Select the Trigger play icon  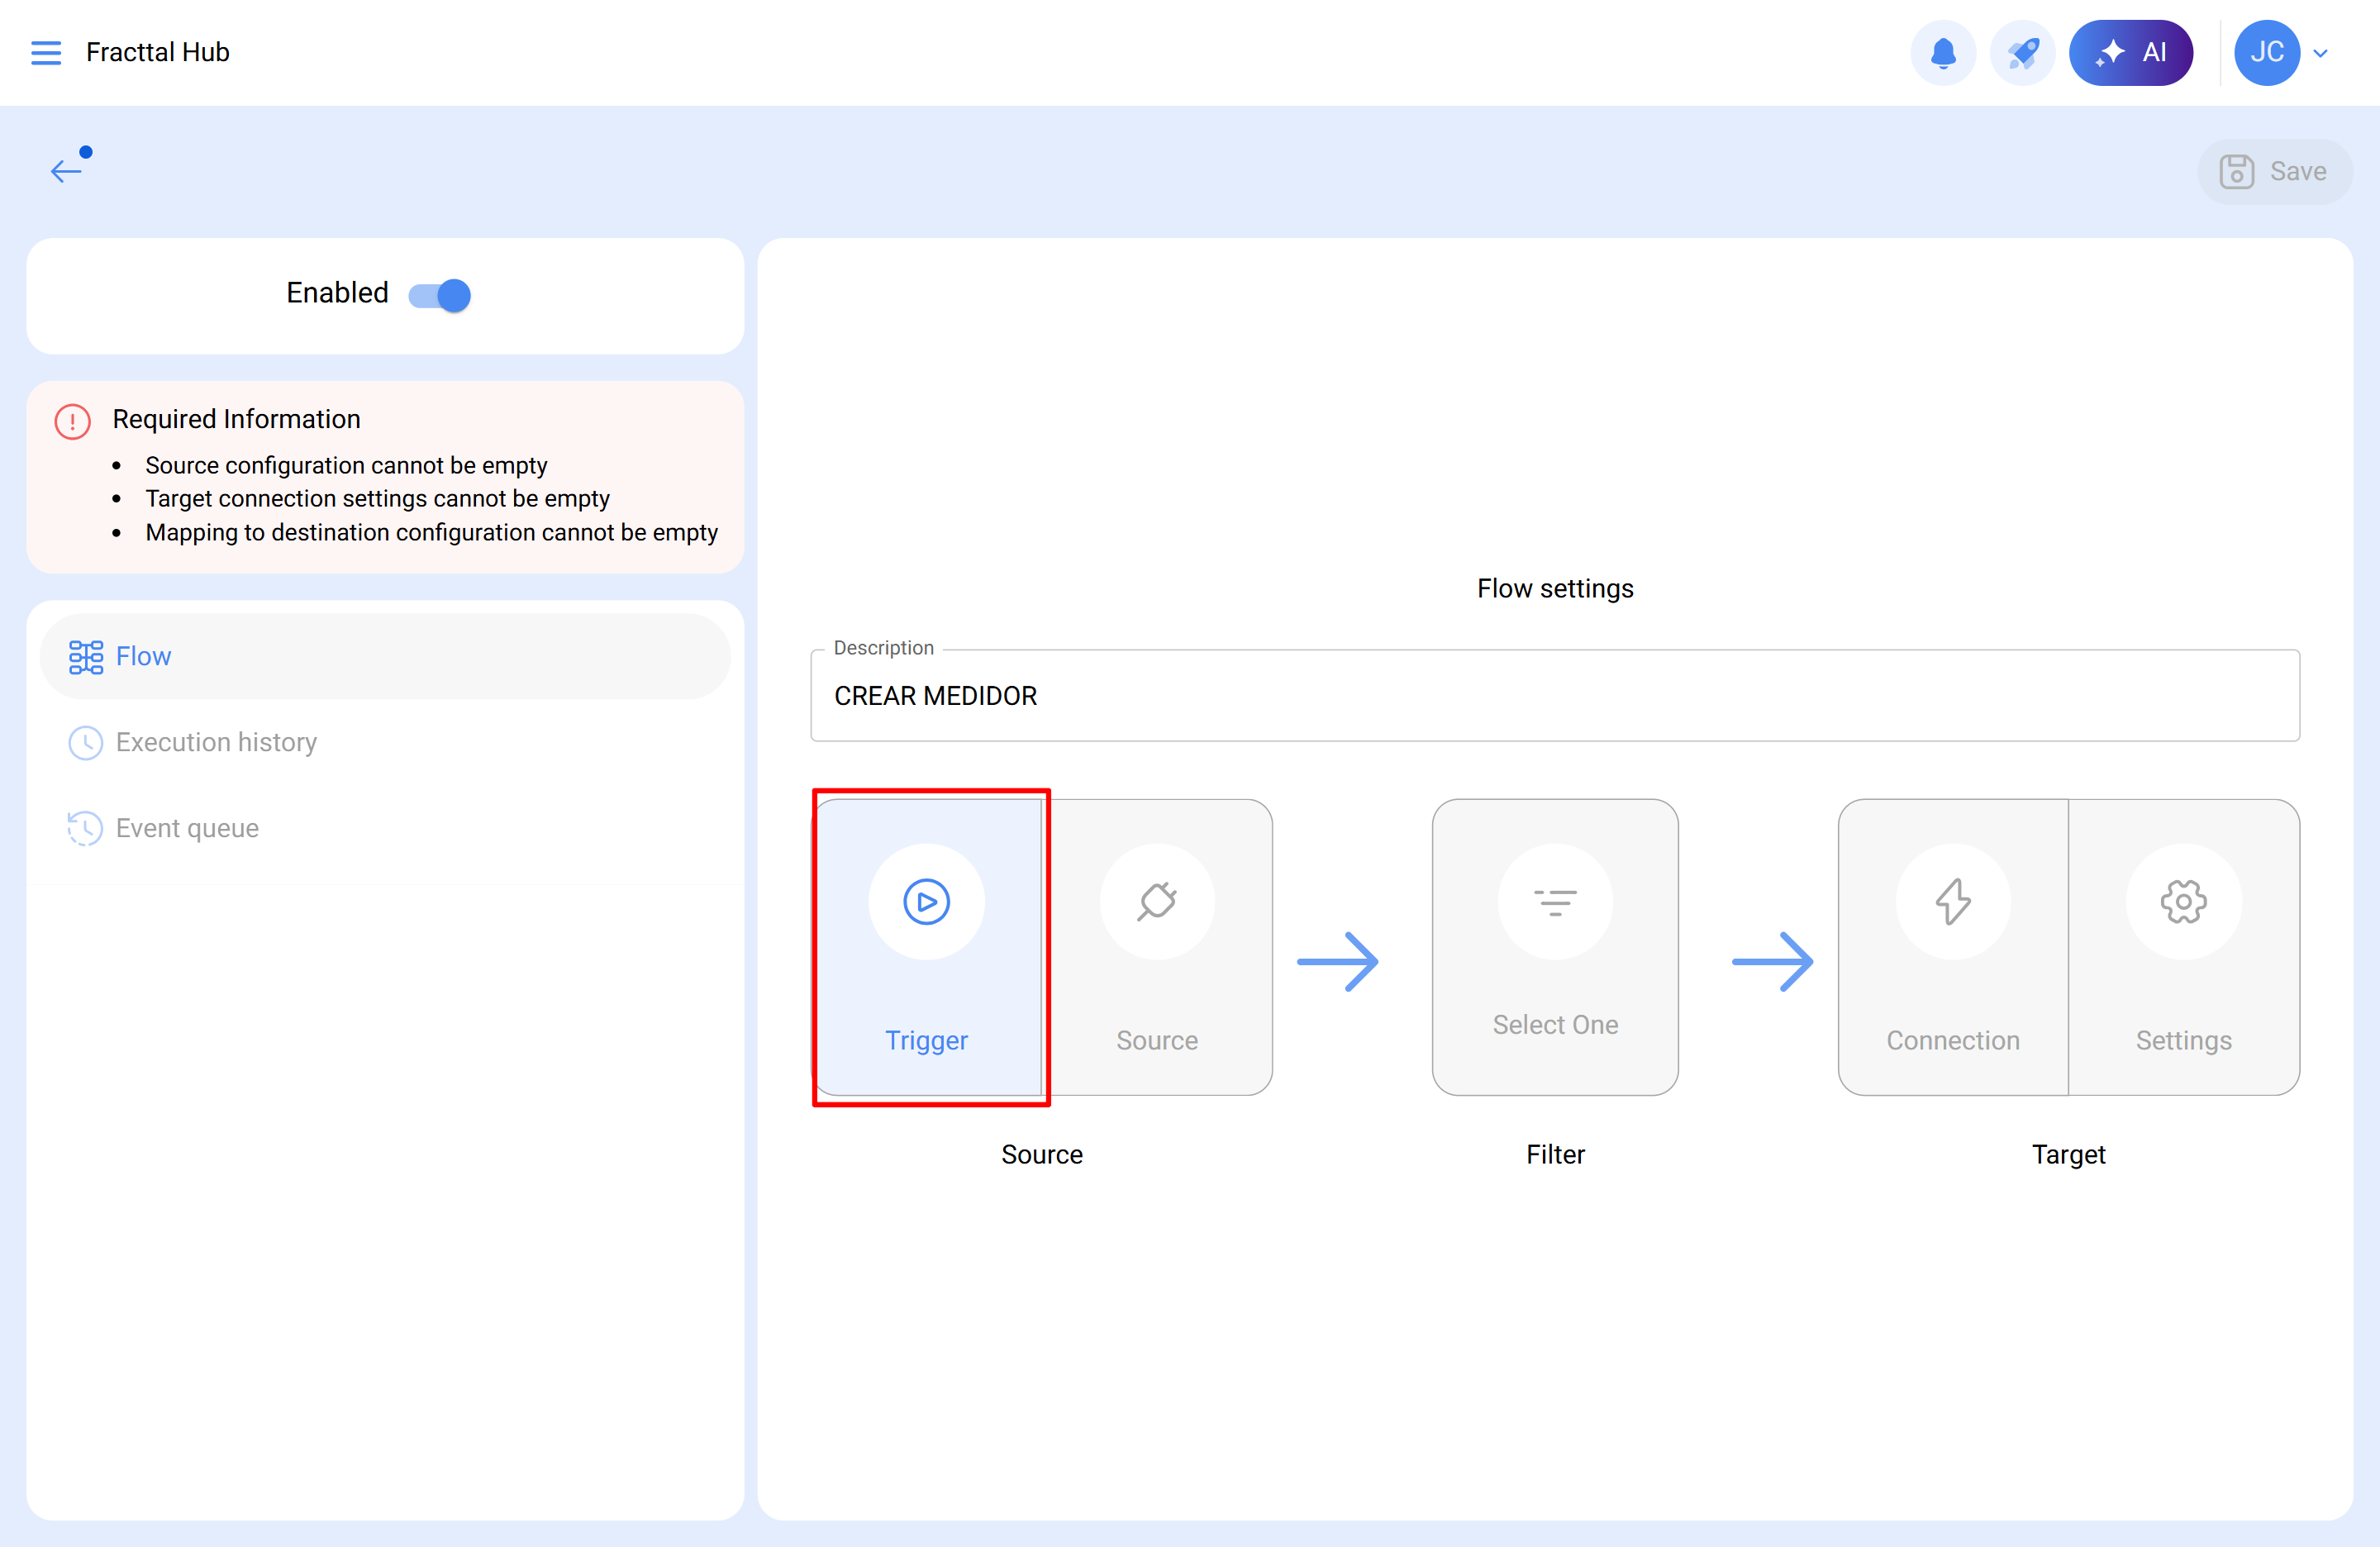click(927, 901)
